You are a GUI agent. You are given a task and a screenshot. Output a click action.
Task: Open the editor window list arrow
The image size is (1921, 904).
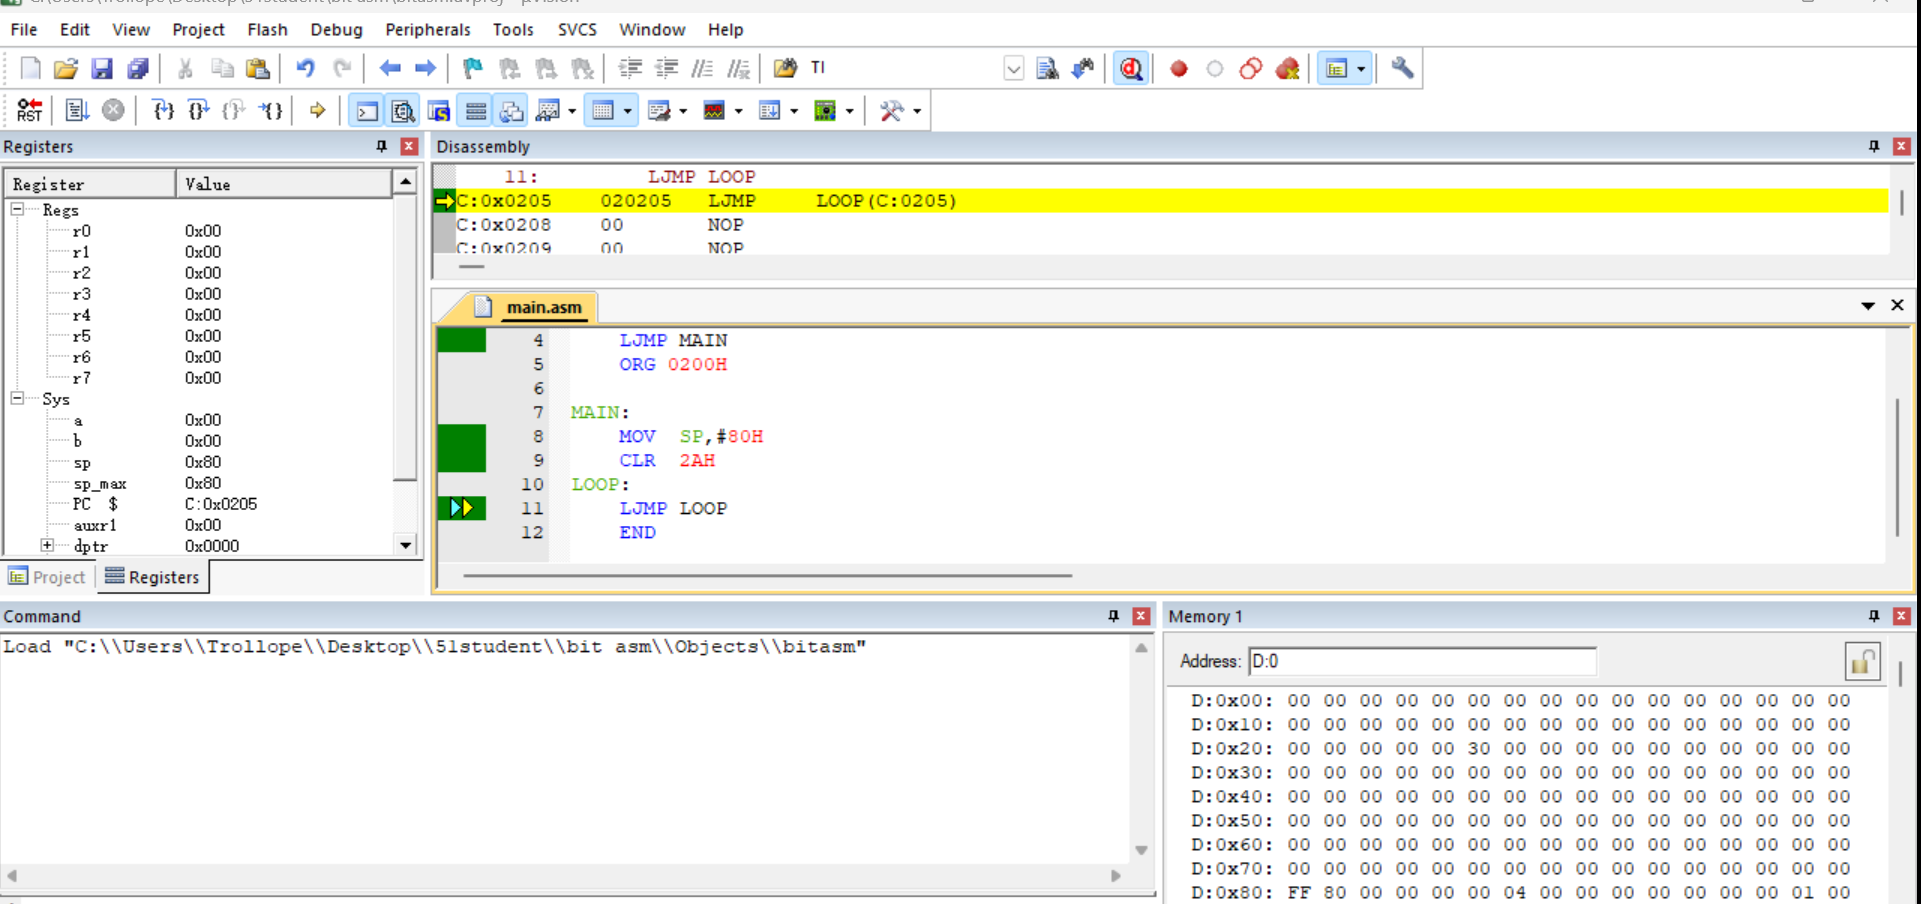[x=1868, y=306]
